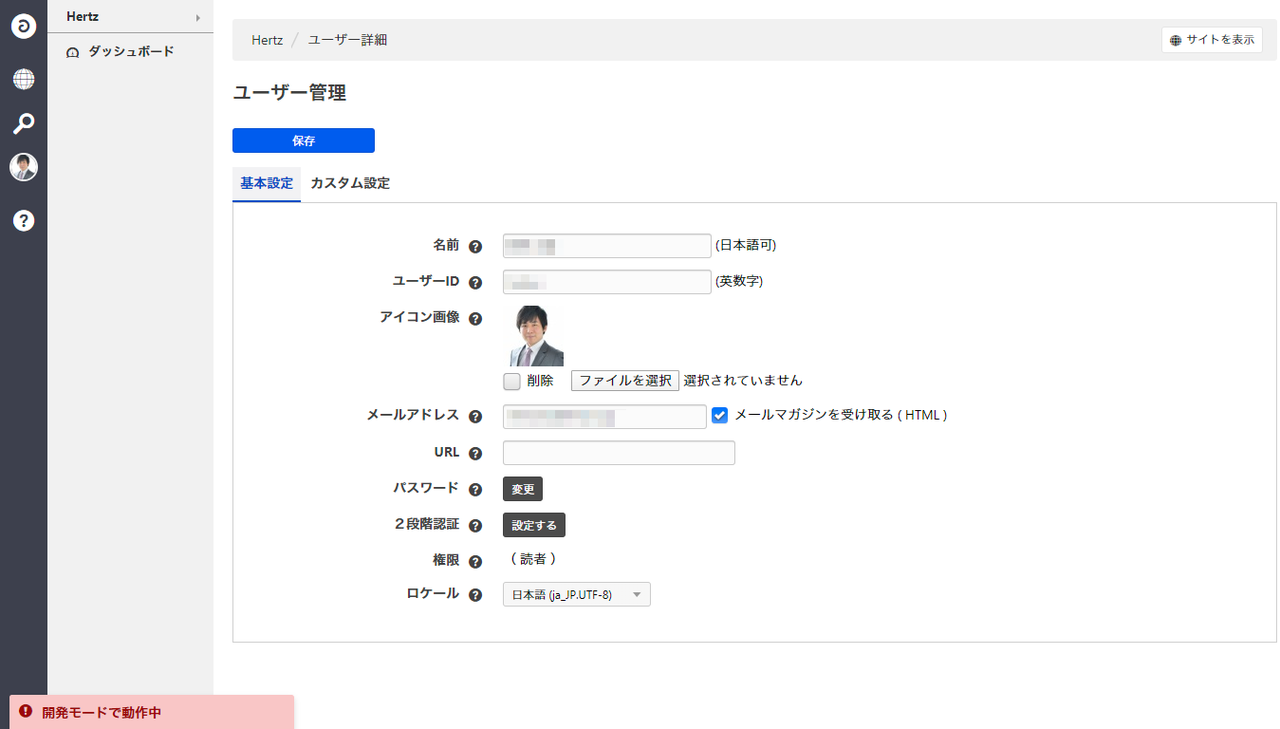
Task: Click help icon next to ロケール
Action: pos(476,595)
